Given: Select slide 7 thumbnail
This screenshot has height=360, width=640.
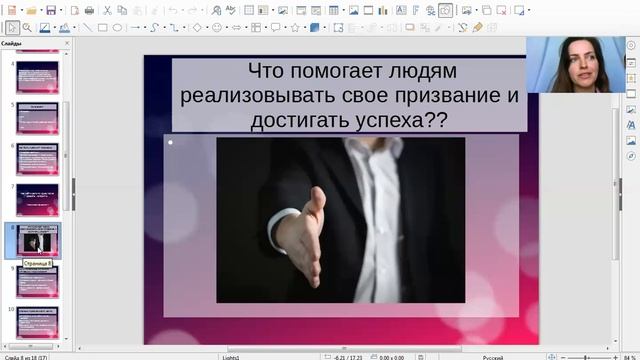Looking at the screenshot, I should 37,200.
